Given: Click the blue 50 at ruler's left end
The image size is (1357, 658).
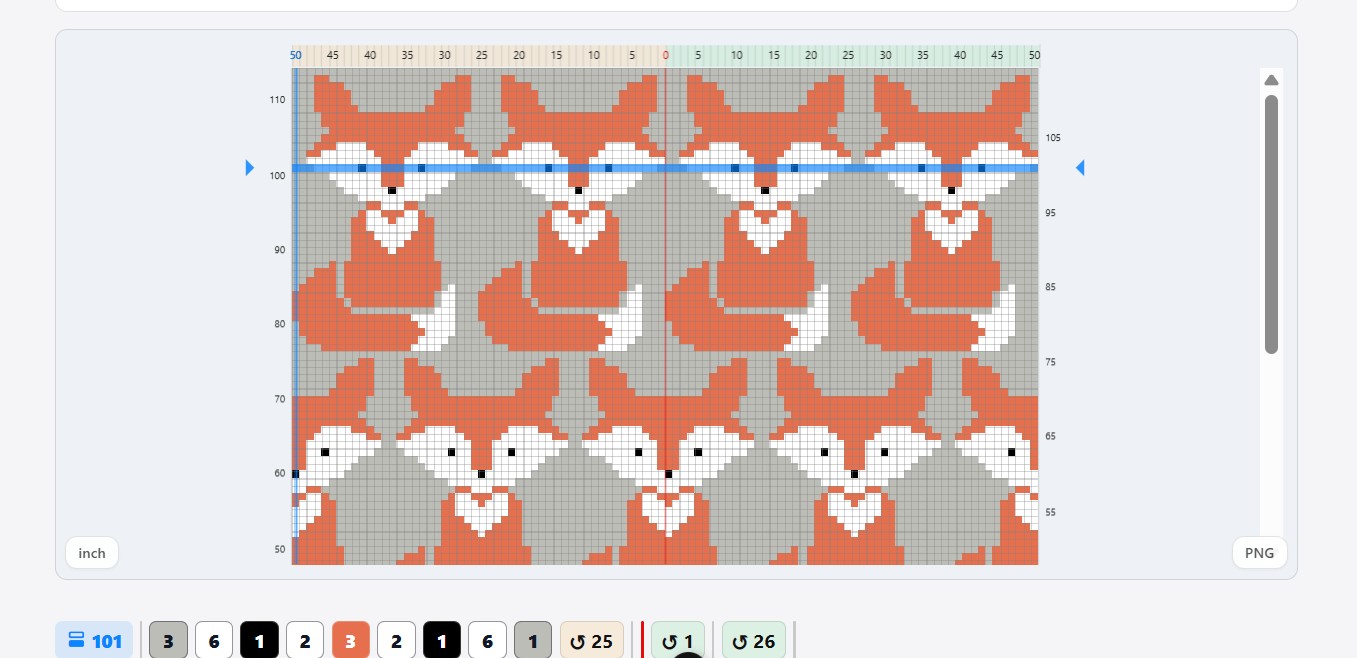Looking at the screenshot, I should 296,55.
